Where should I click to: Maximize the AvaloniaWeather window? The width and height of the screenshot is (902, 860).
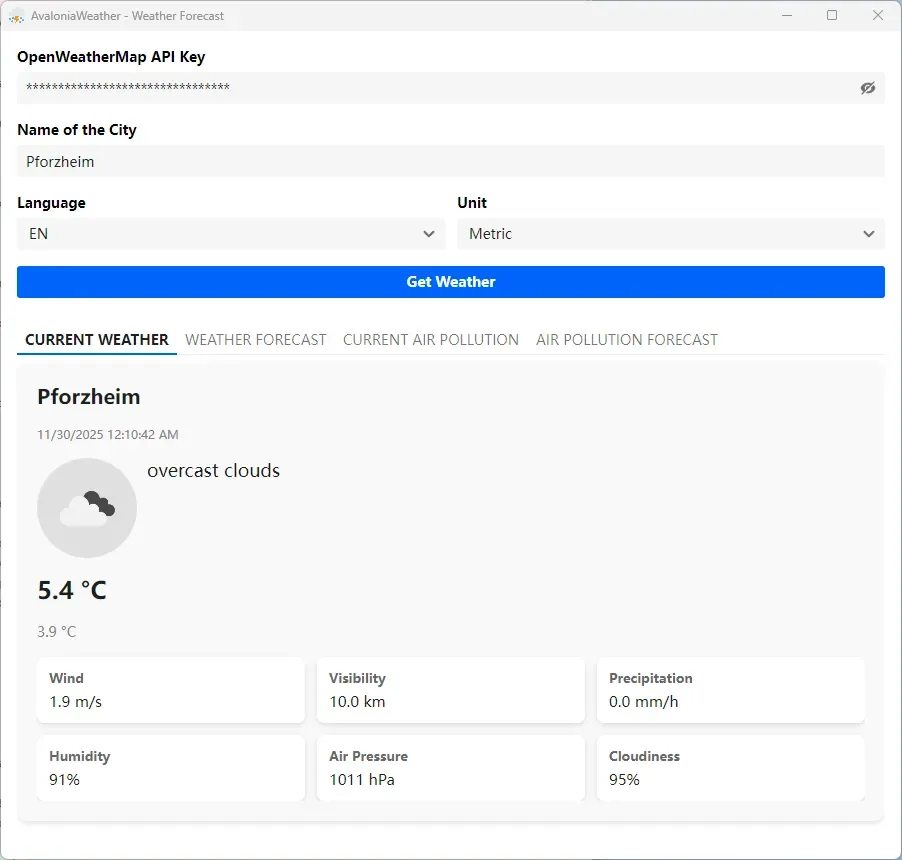tap(832, 16)
